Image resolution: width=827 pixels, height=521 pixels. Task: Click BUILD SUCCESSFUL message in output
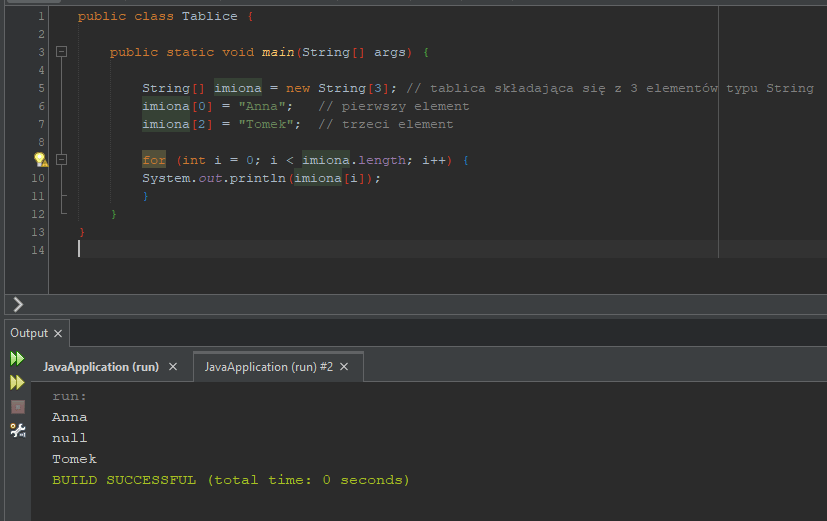tap(230, 480)
